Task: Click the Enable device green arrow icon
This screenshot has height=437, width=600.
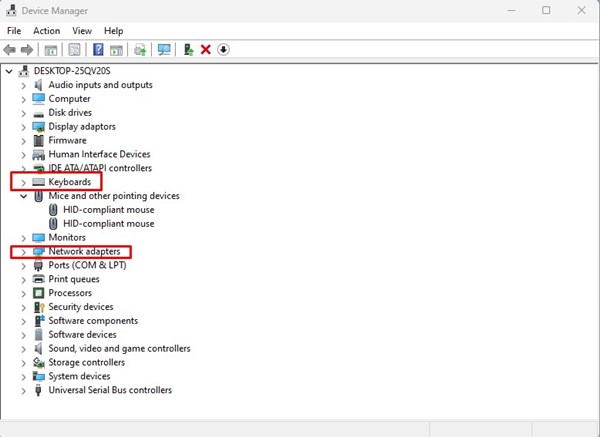Action: [189, 50]
